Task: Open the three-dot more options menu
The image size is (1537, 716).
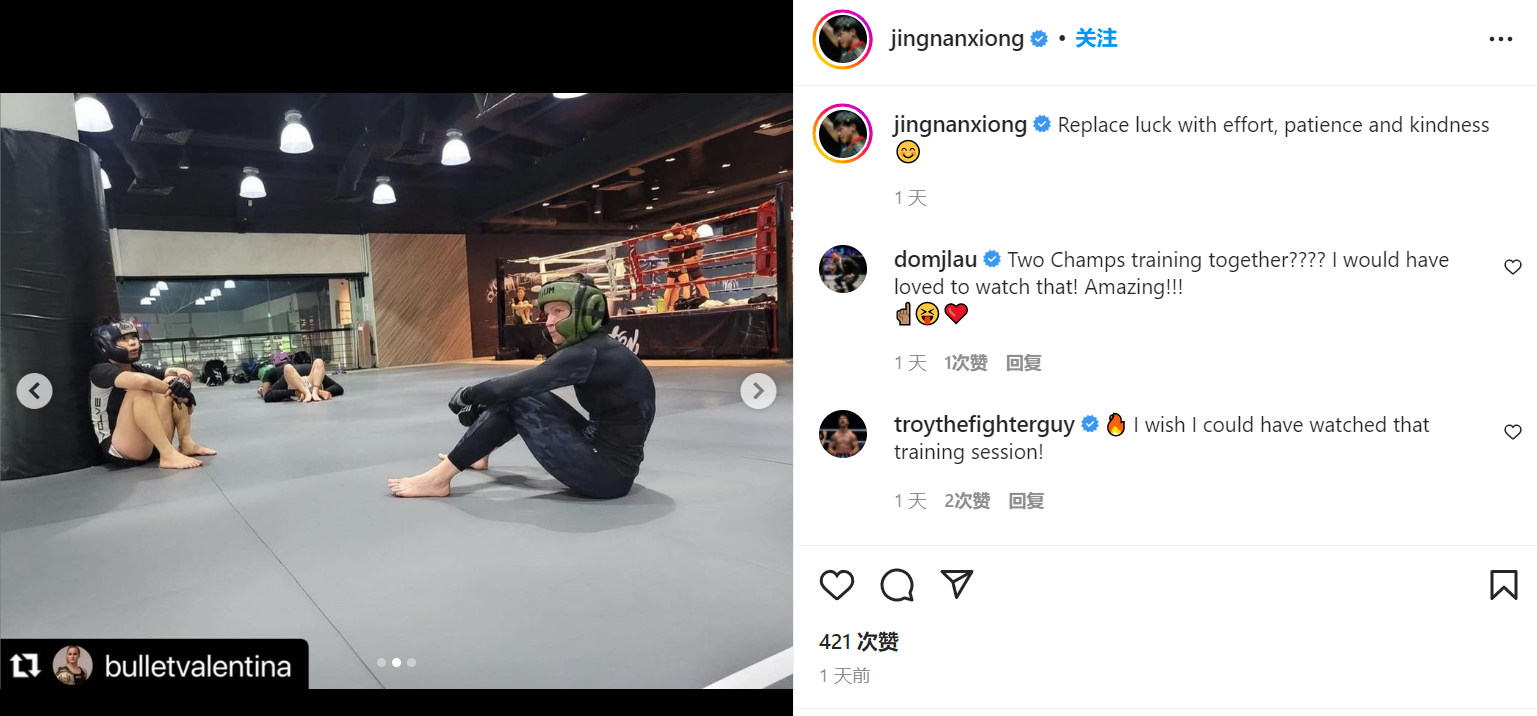Action: click(x=1500, y=39)
